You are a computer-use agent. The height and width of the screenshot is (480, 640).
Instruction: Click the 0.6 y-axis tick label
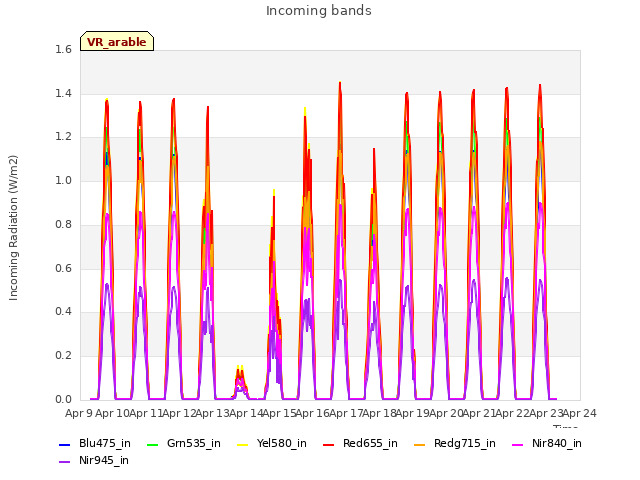click(x=63, y=268)
